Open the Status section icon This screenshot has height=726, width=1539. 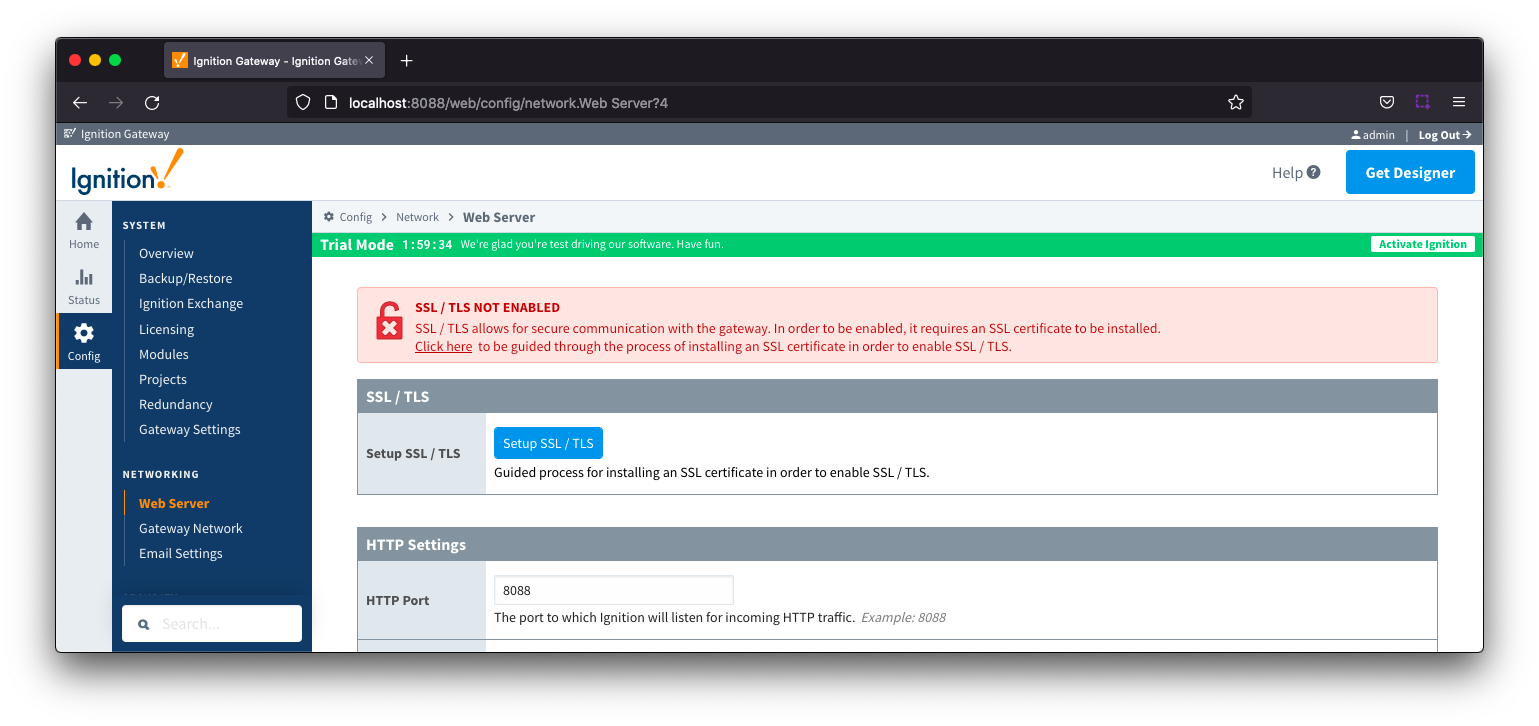tap(84, 278)
